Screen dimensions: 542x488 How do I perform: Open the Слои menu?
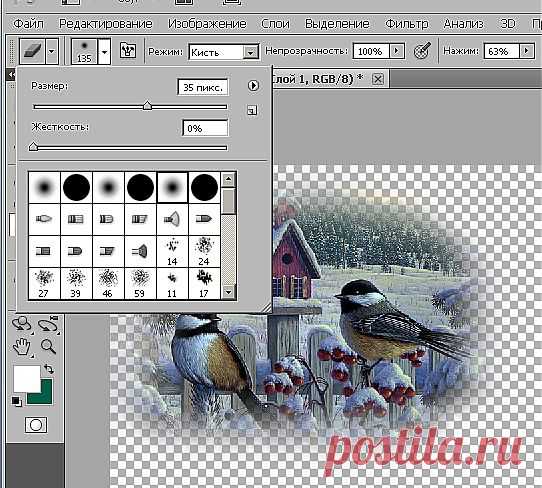tap(275, 24)
